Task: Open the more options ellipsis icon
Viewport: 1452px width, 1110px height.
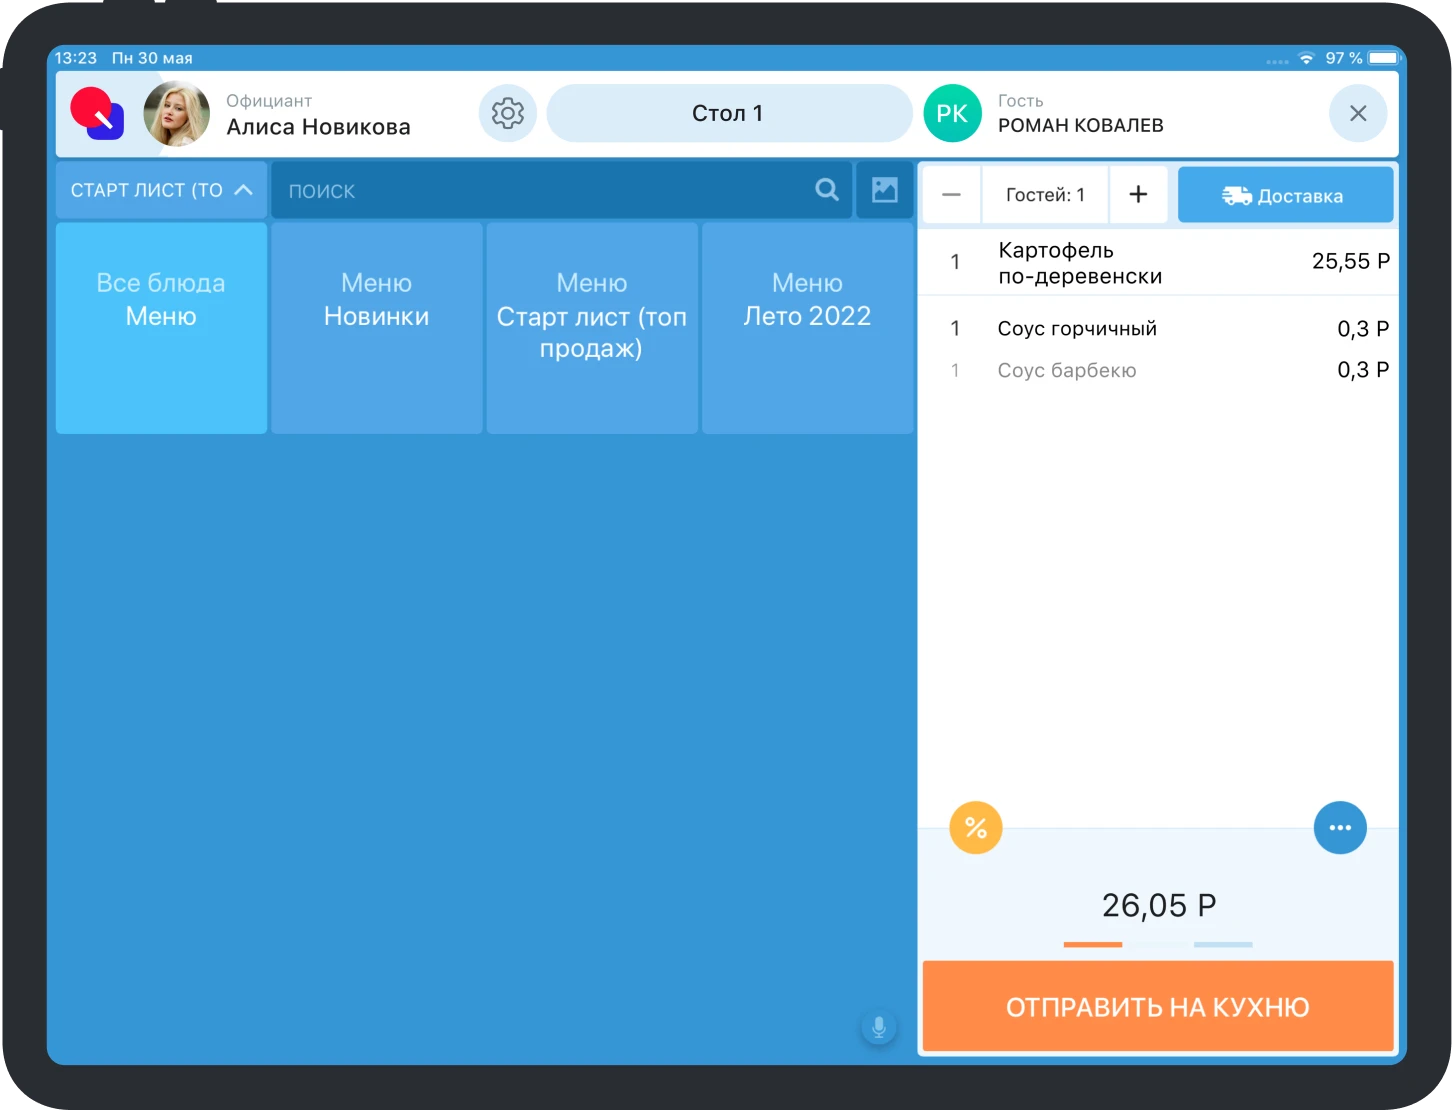Action: [x=1340, y=827]
